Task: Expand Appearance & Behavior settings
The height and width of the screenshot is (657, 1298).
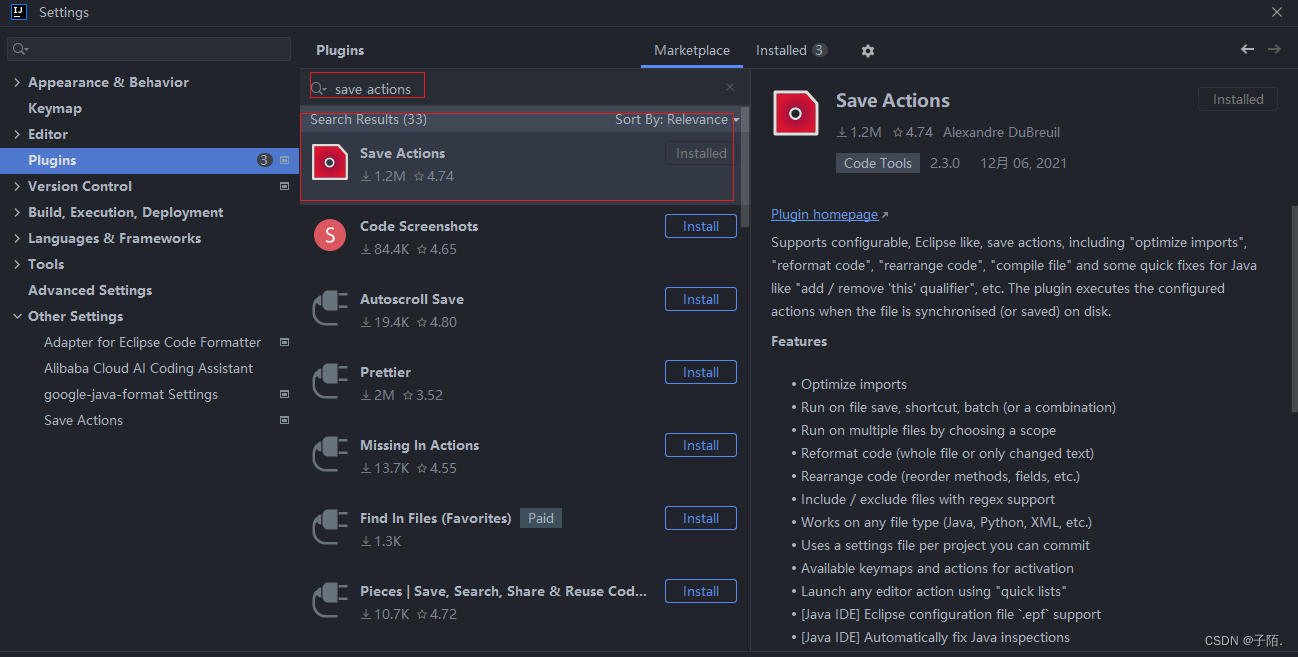Action: pyautogui.click(x=17, y=82)
